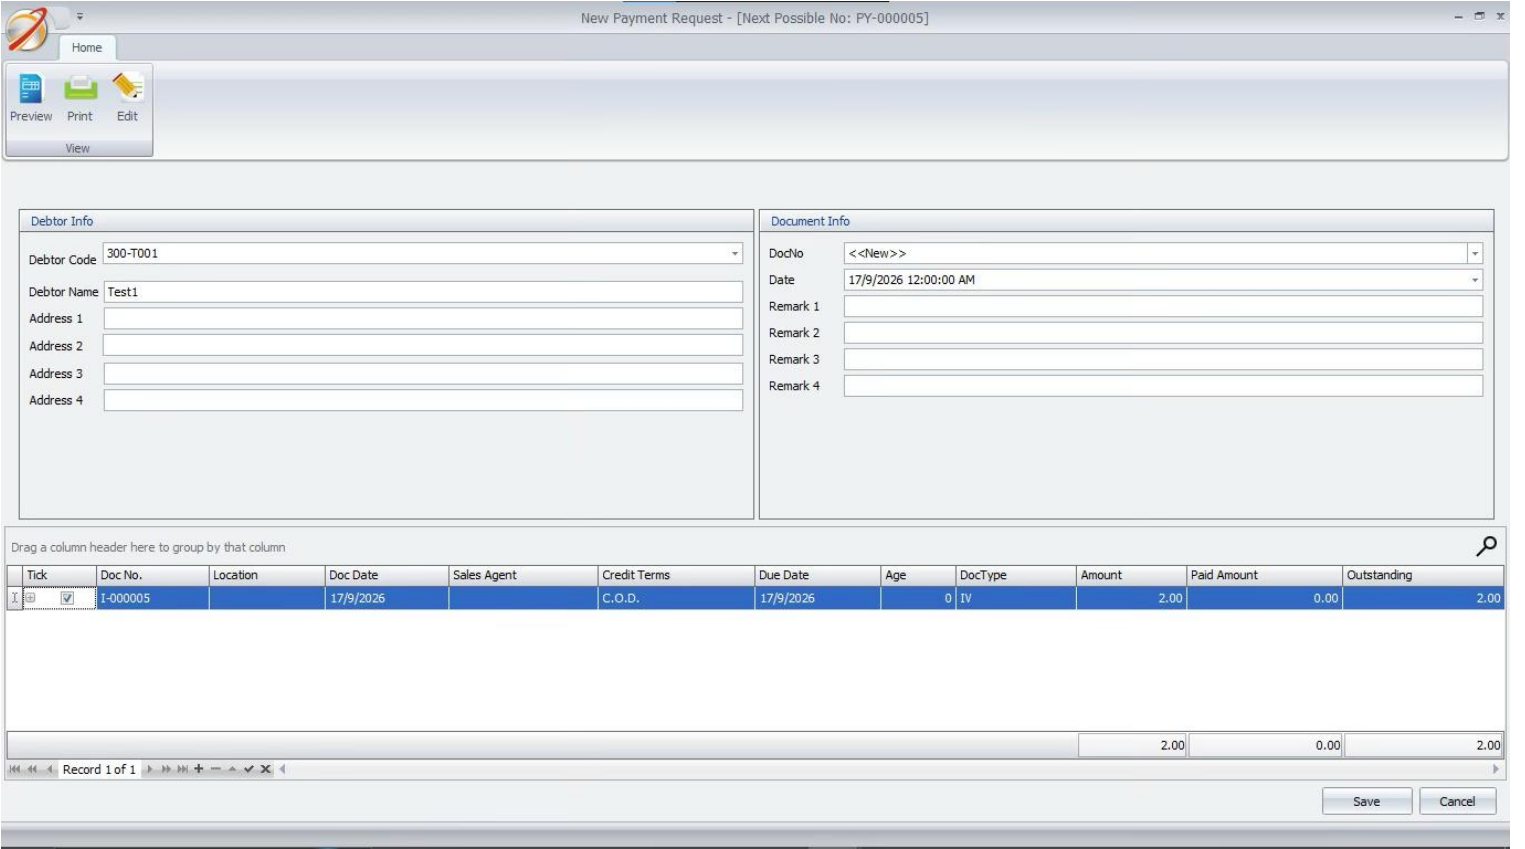Expand the I-000005 row details

tap(30, 598)
